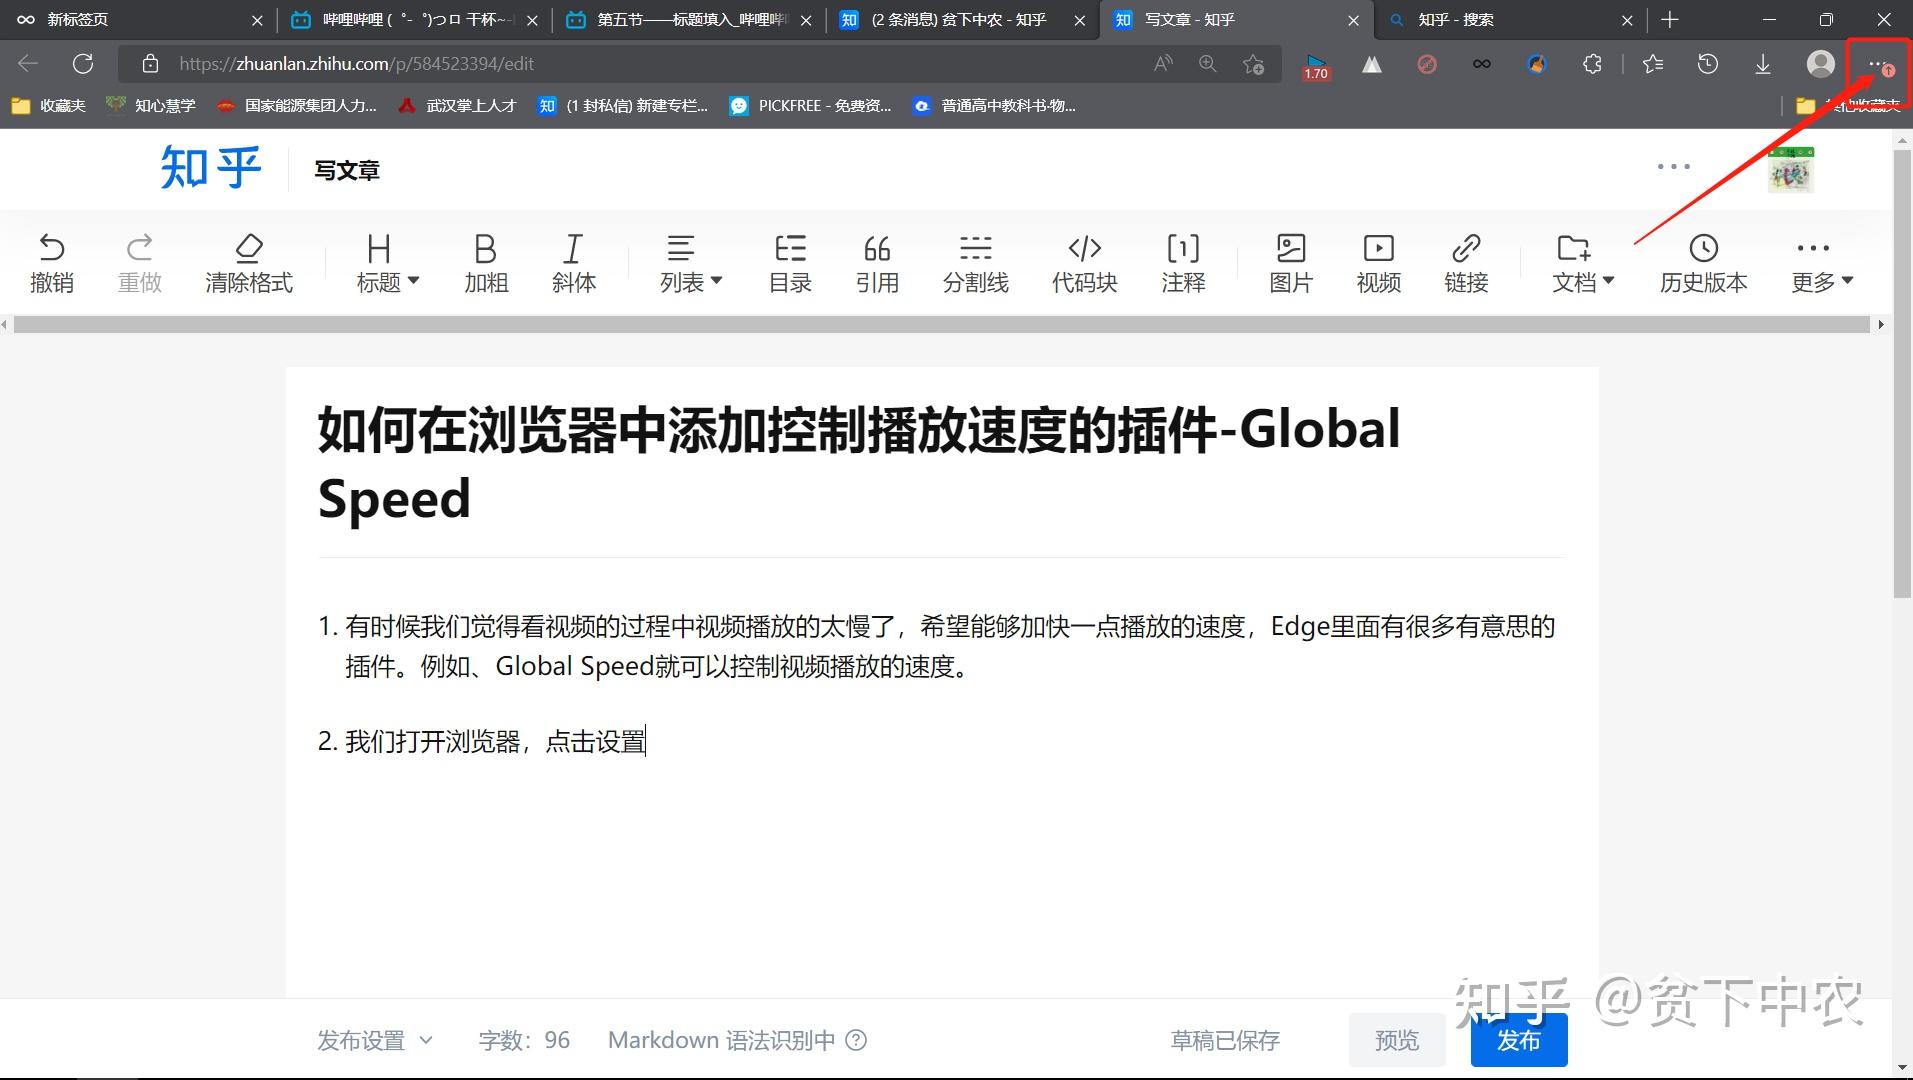This screenshot has width=1913, height=1080.
Task: Click the Markdown syntax help question icon
Action: pos(856,1040)
